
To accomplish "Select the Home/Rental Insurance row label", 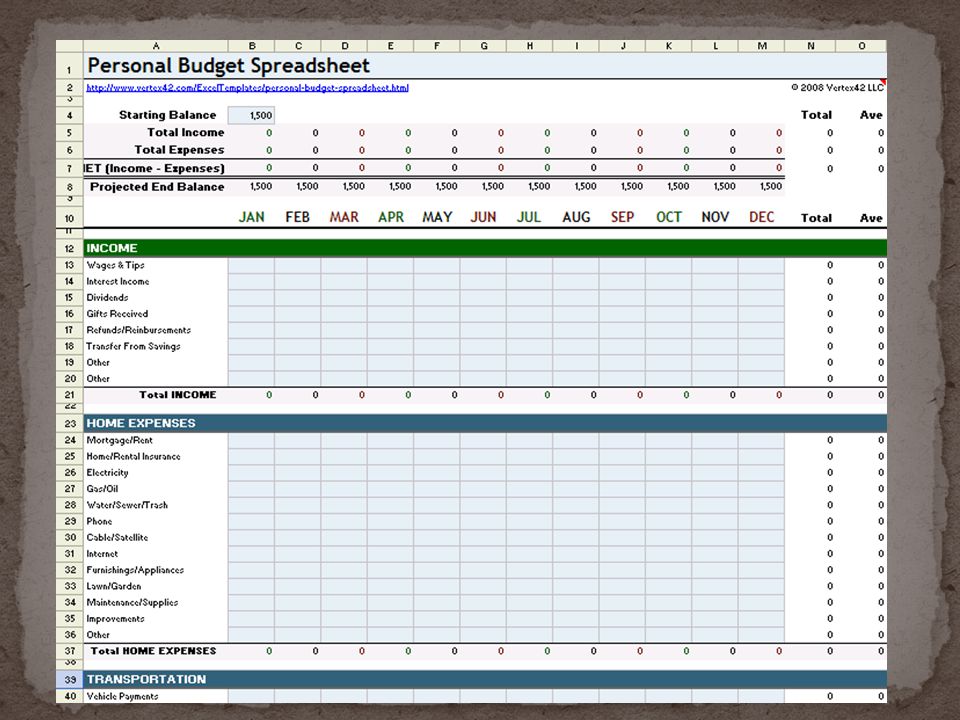I will (x=133, y=457).
